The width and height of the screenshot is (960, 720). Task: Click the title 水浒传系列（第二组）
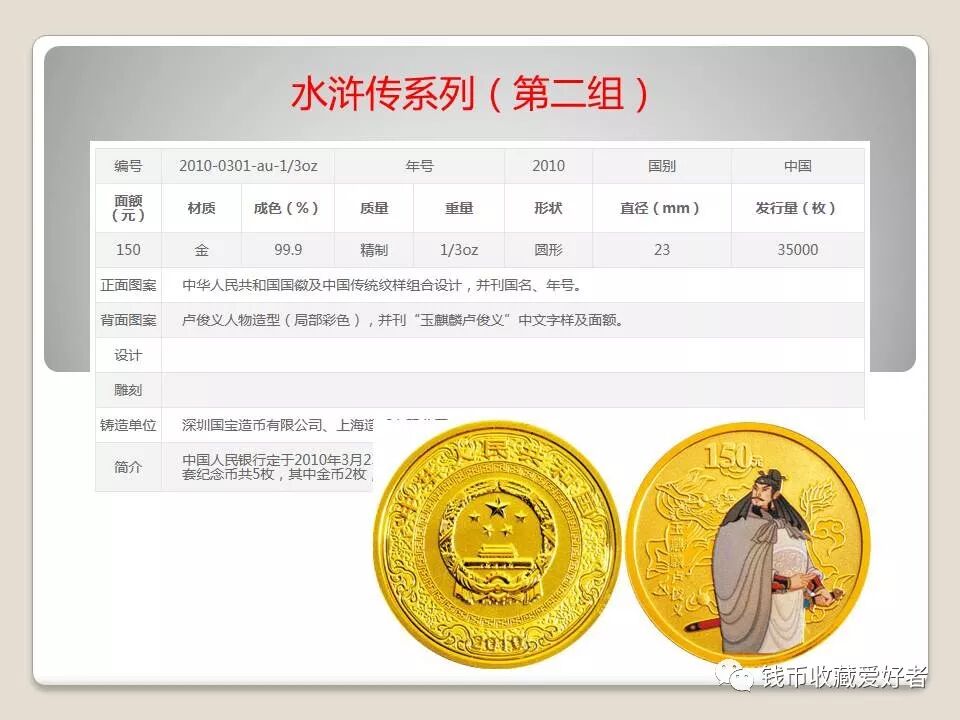(470, 94)
